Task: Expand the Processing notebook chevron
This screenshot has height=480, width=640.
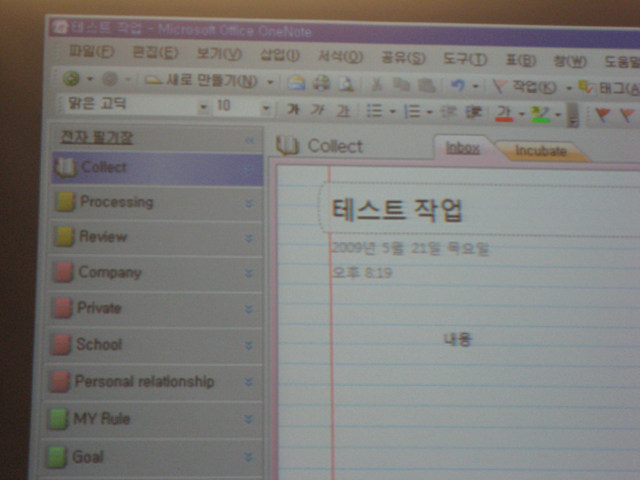Action: pos(249,203)
